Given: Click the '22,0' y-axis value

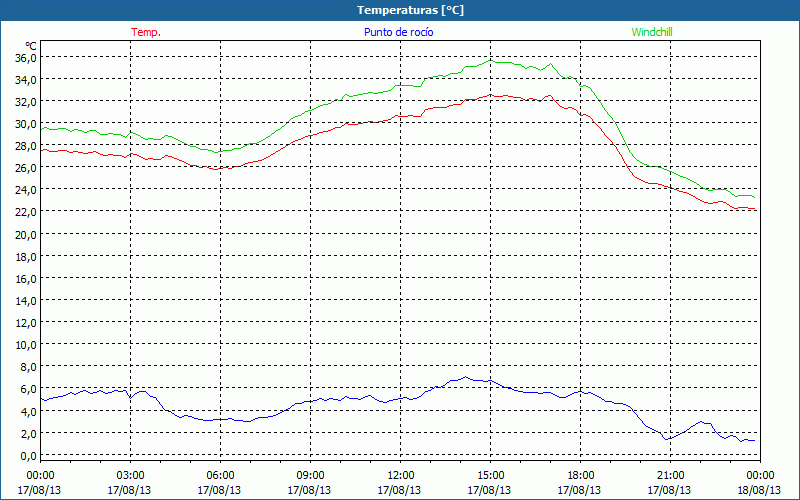Looking at the screenshot, I should tap(26, 212).
